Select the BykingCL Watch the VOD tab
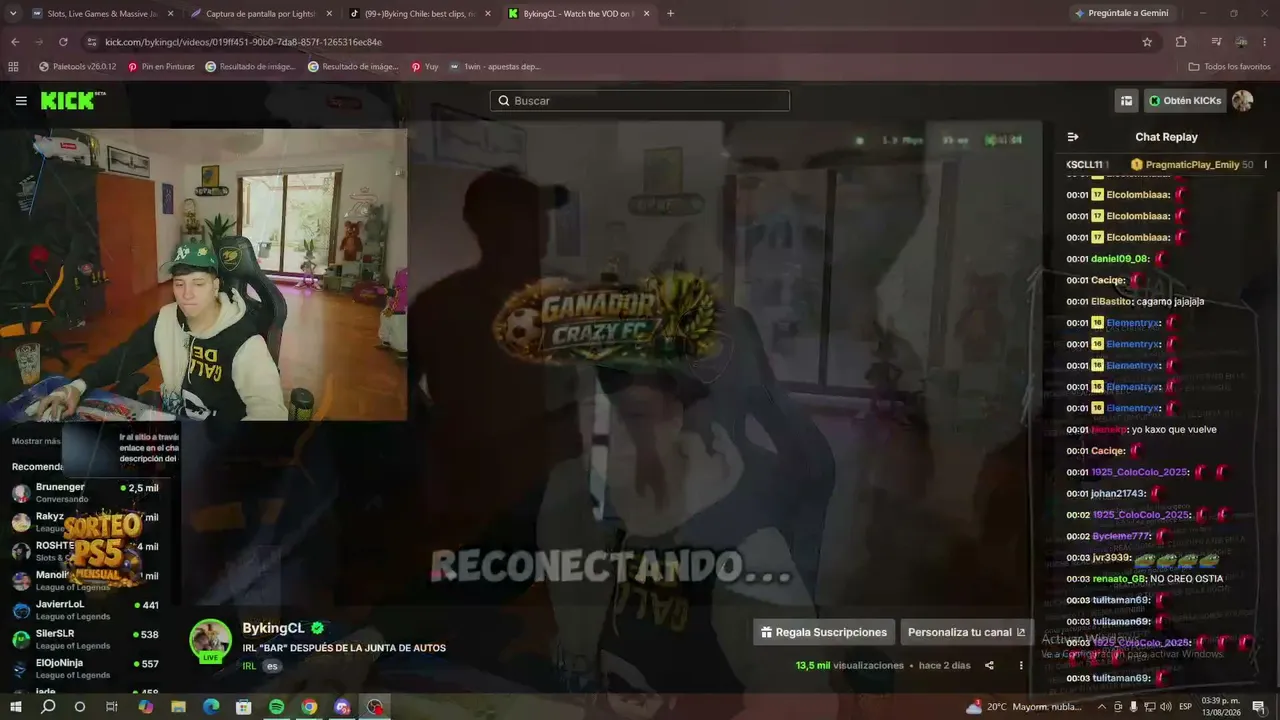The height and width of the screenshot is (720, 1280). (x=578, y=14)
